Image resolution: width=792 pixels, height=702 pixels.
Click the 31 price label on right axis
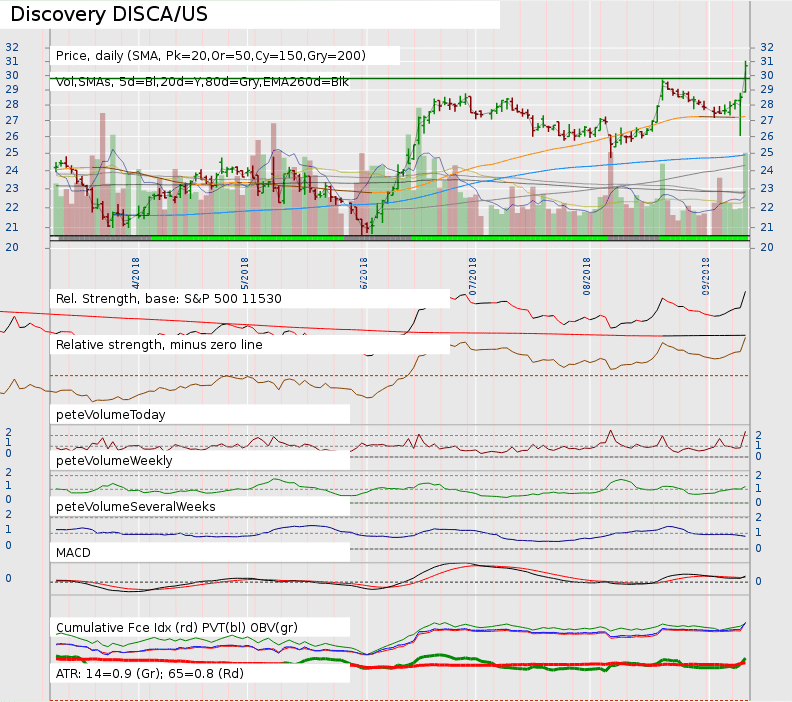pyautogui.click(x=767, y=61)
